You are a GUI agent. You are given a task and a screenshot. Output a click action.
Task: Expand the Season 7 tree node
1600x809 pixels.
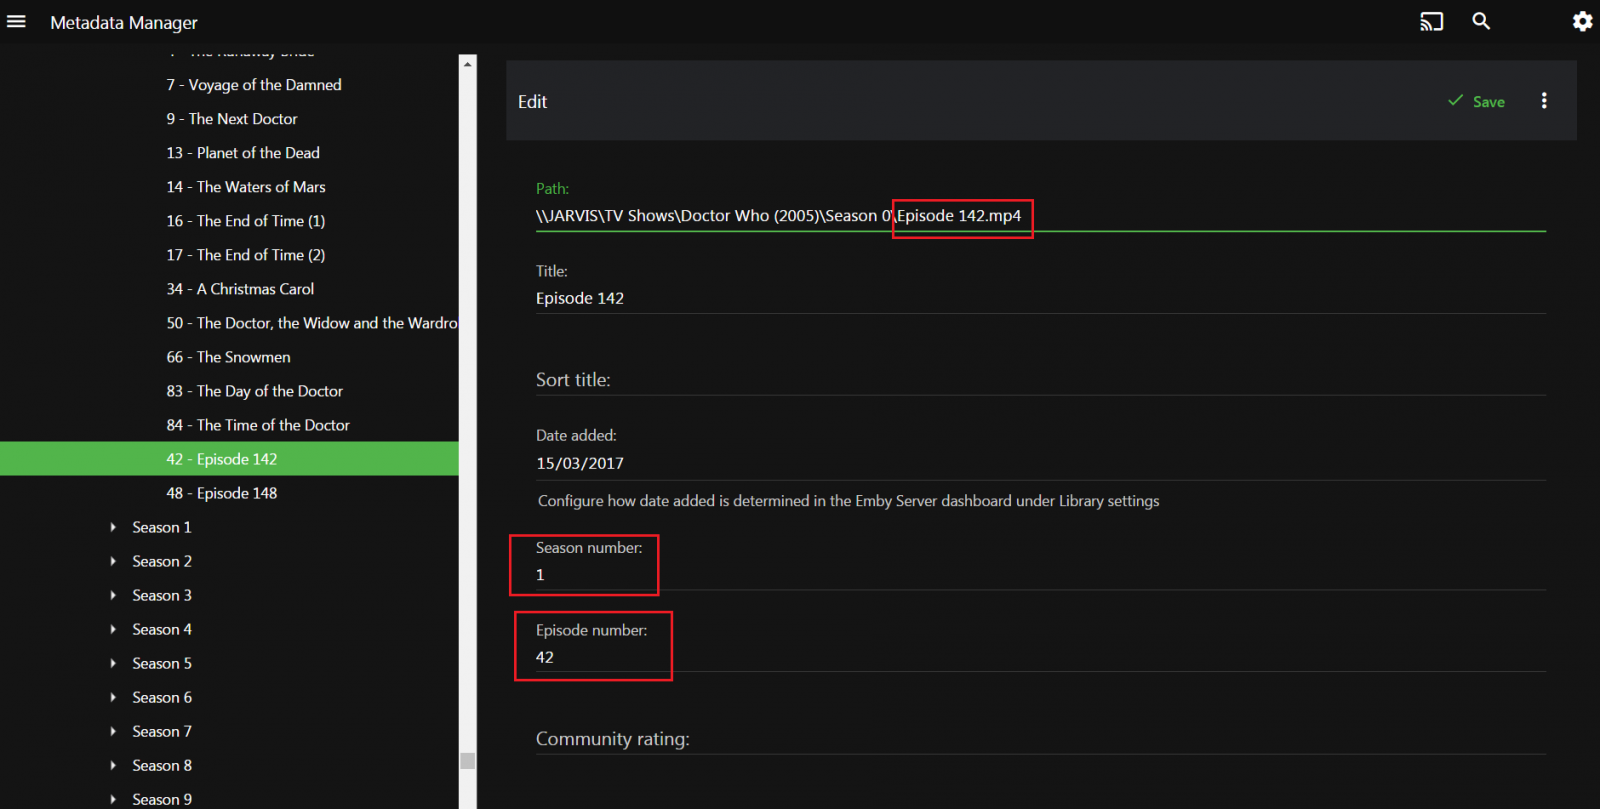[x=113, y=731]
